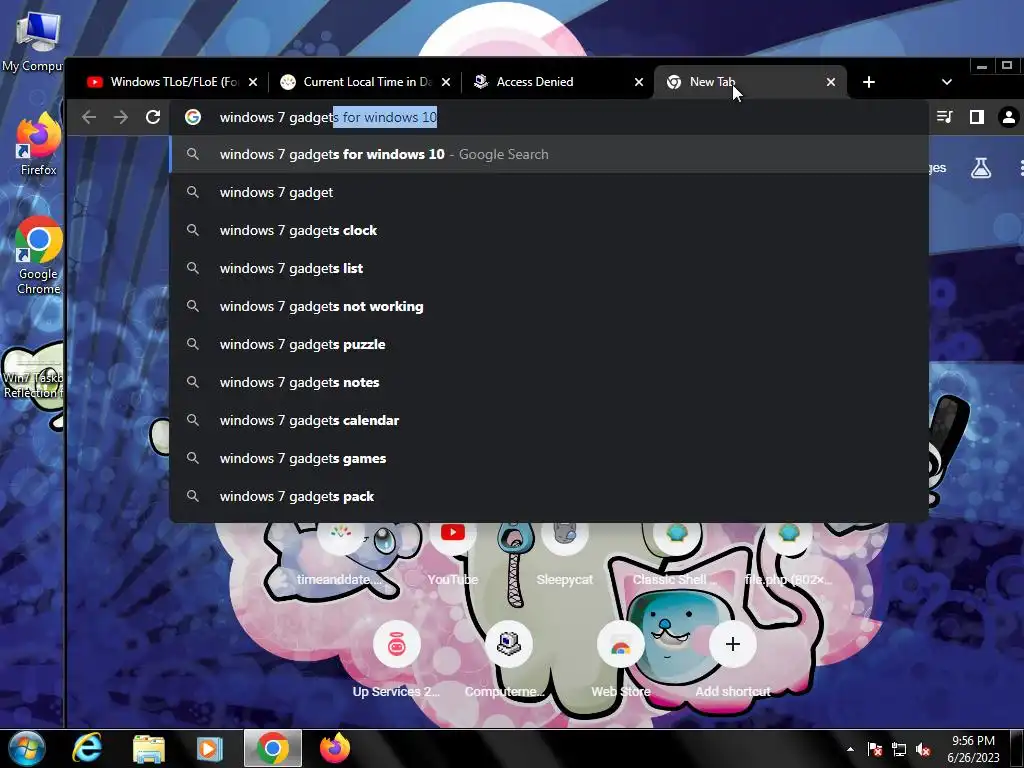Close the New Tab tab

pos(831,82)
